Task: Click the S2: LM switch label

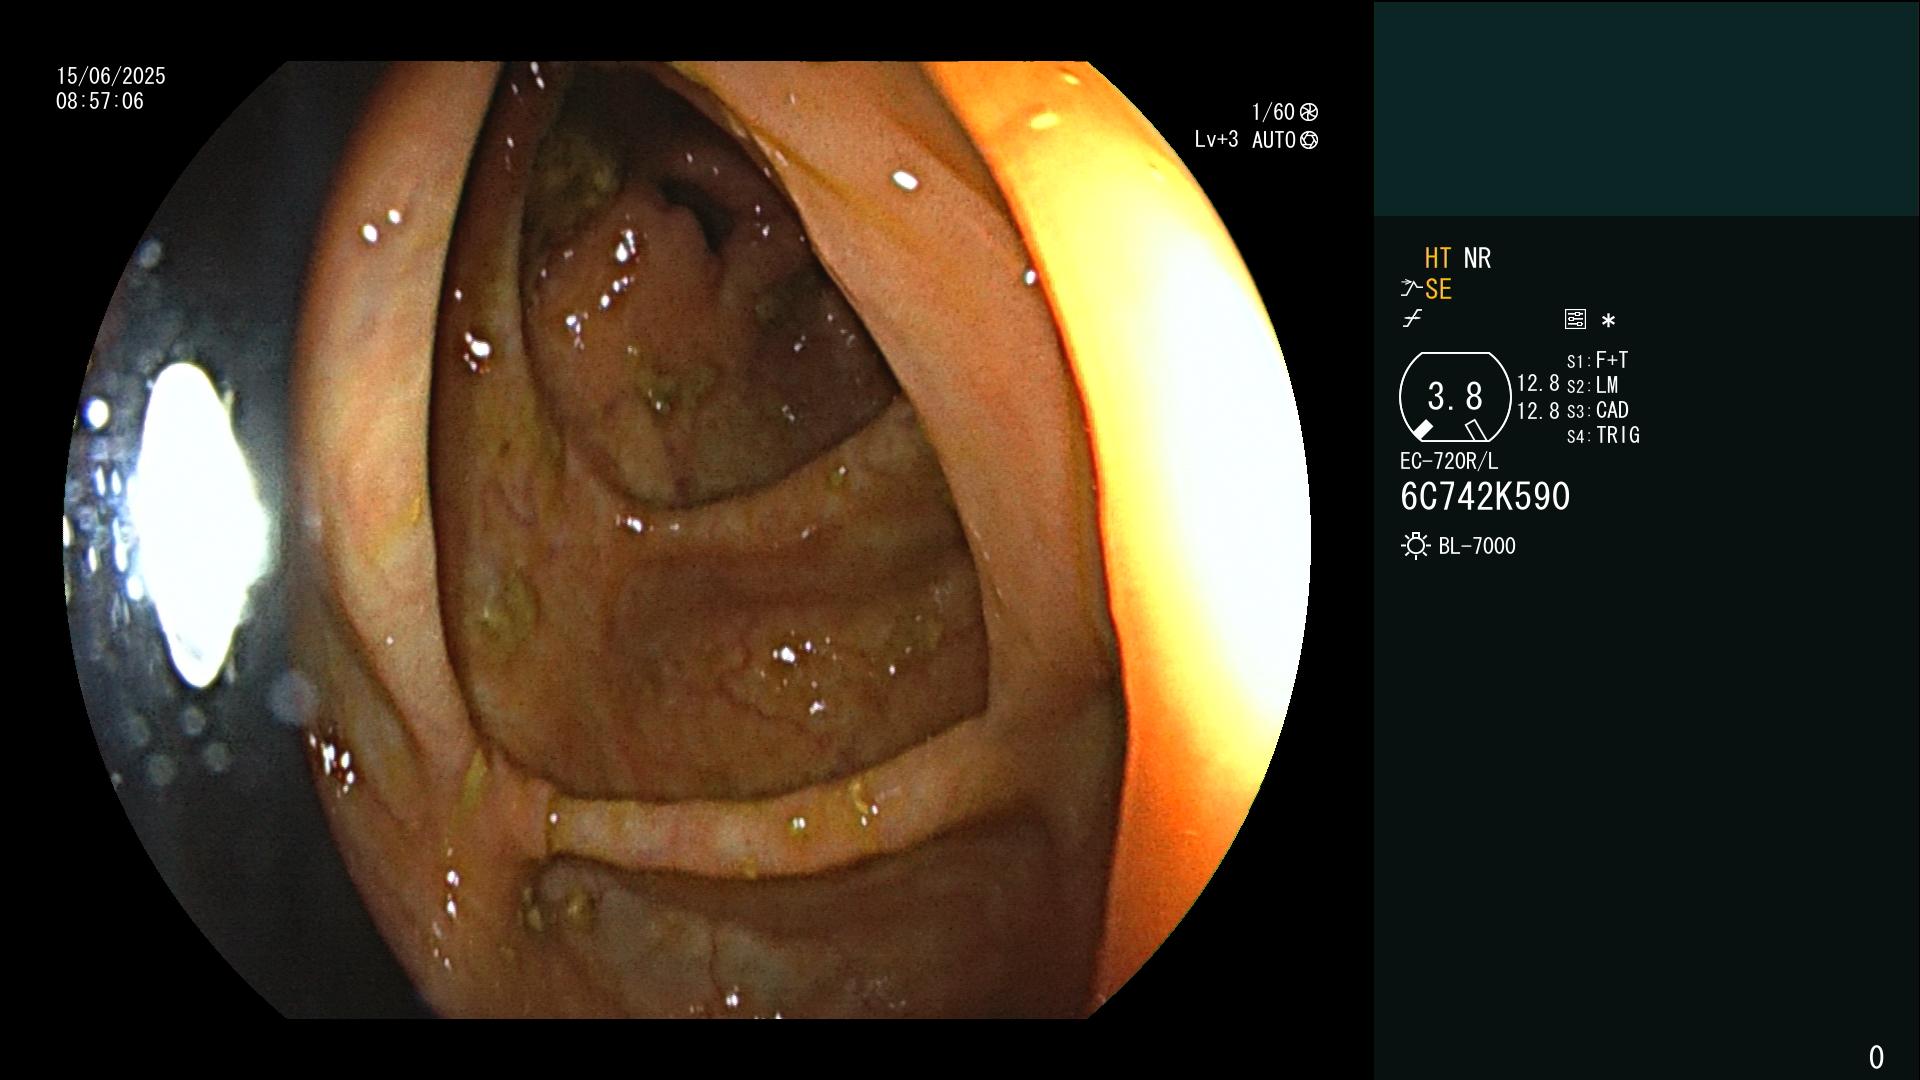Action: (1593, 385)
